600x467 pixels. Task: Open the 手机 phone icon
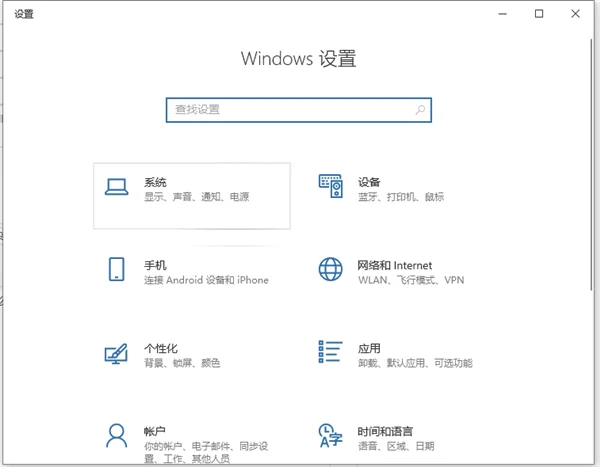coord(116,269)
